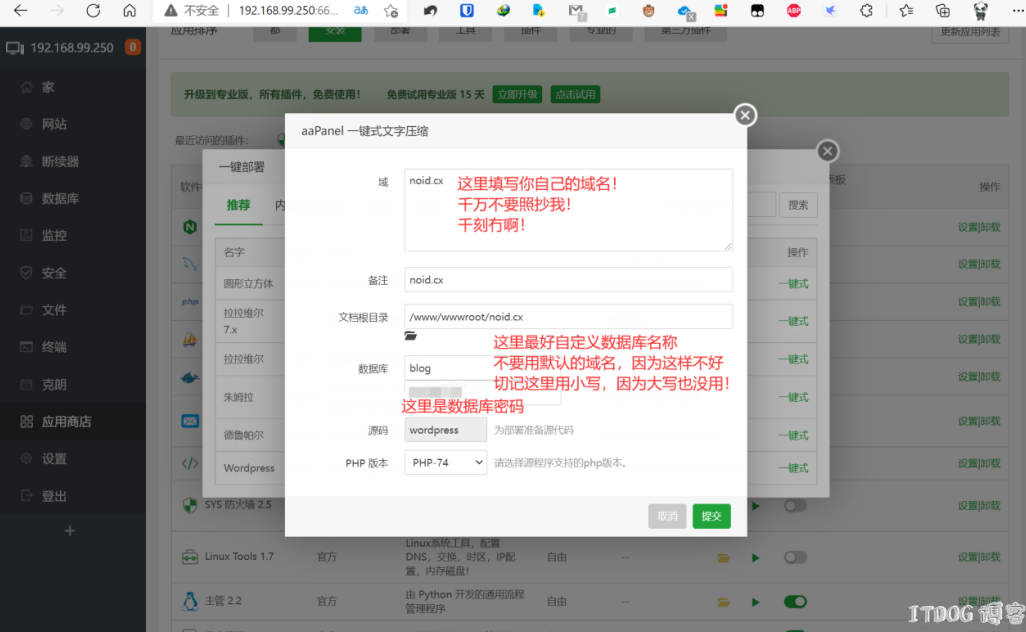Click the browser profile avatar icon
Screen dimensions: 1026x632
point(980,10)
